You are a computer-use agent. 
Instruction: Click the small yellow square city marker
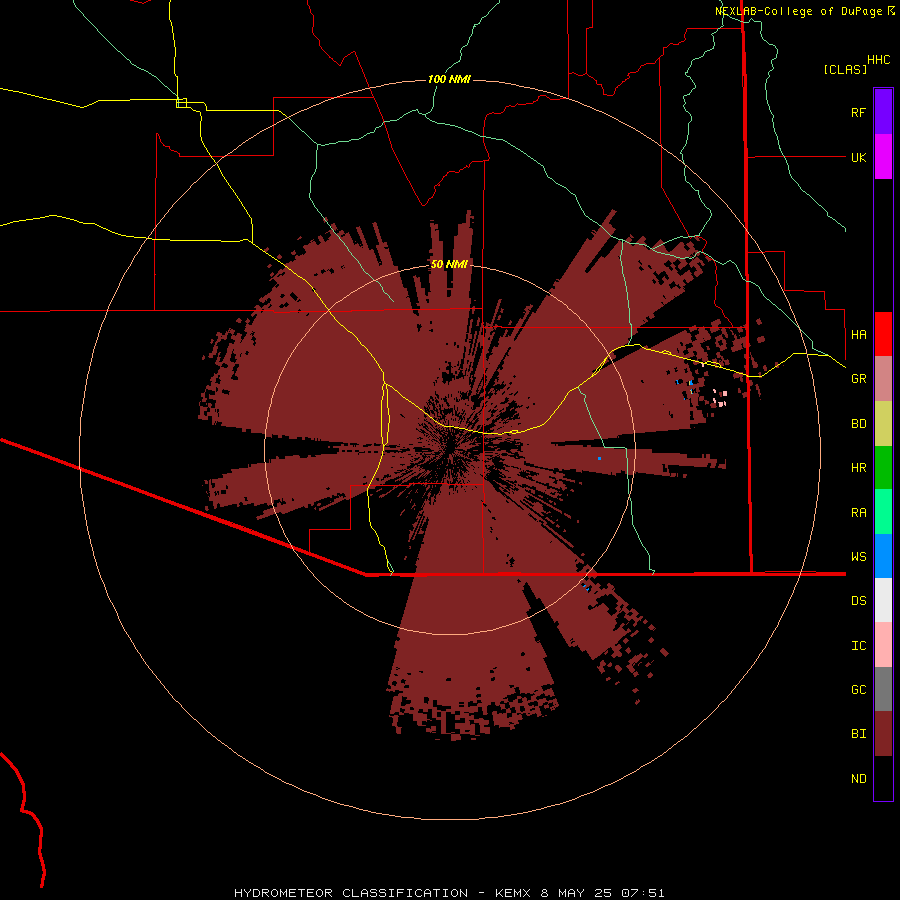click(181, 103)
